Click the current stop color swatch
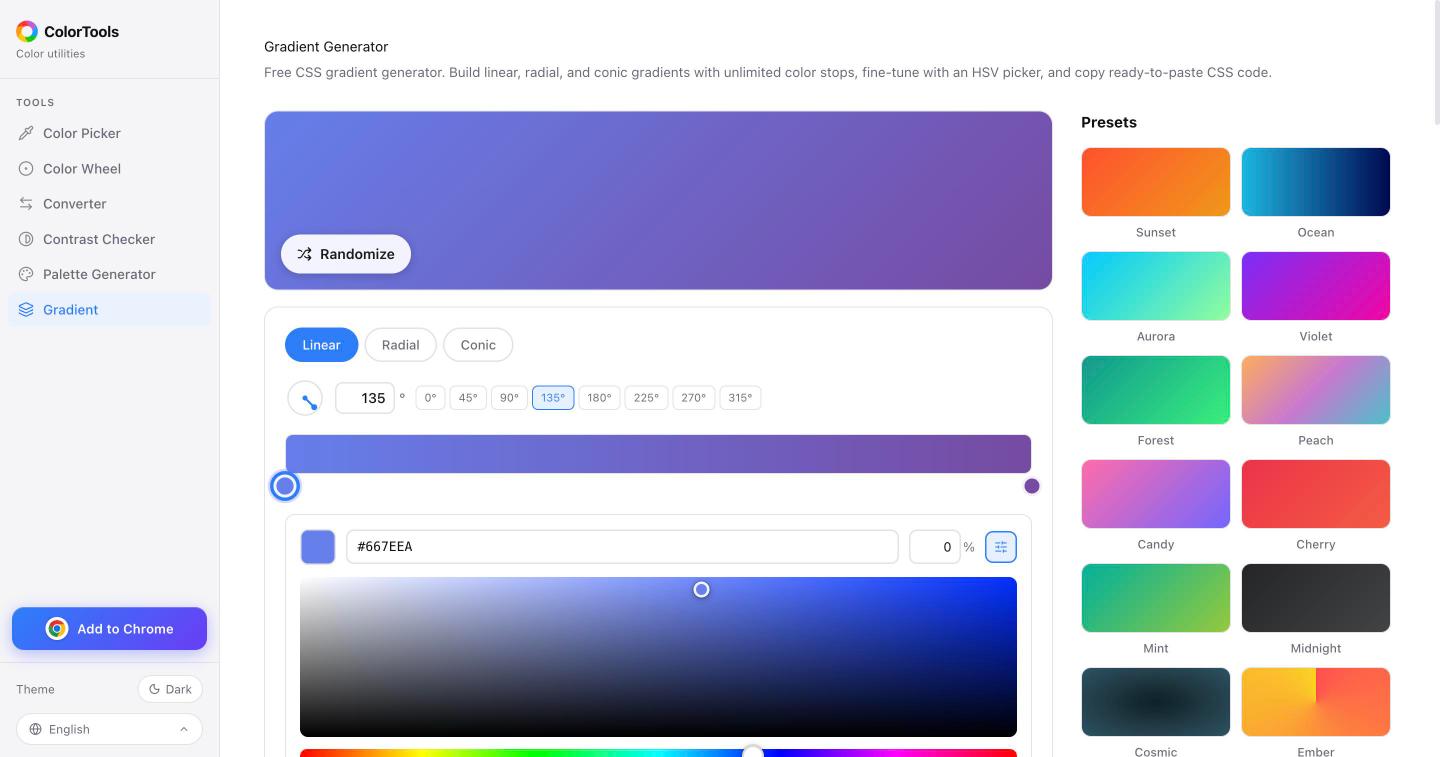The width and height of the screenshot is (1440, 757). (318, 547)
